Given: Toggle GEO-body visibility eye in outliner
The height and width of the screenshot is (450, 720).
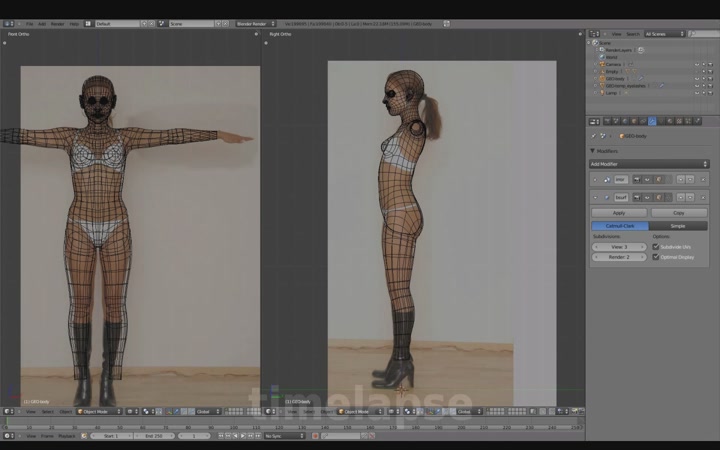Looking at the screenshot, I should point(697,79).
